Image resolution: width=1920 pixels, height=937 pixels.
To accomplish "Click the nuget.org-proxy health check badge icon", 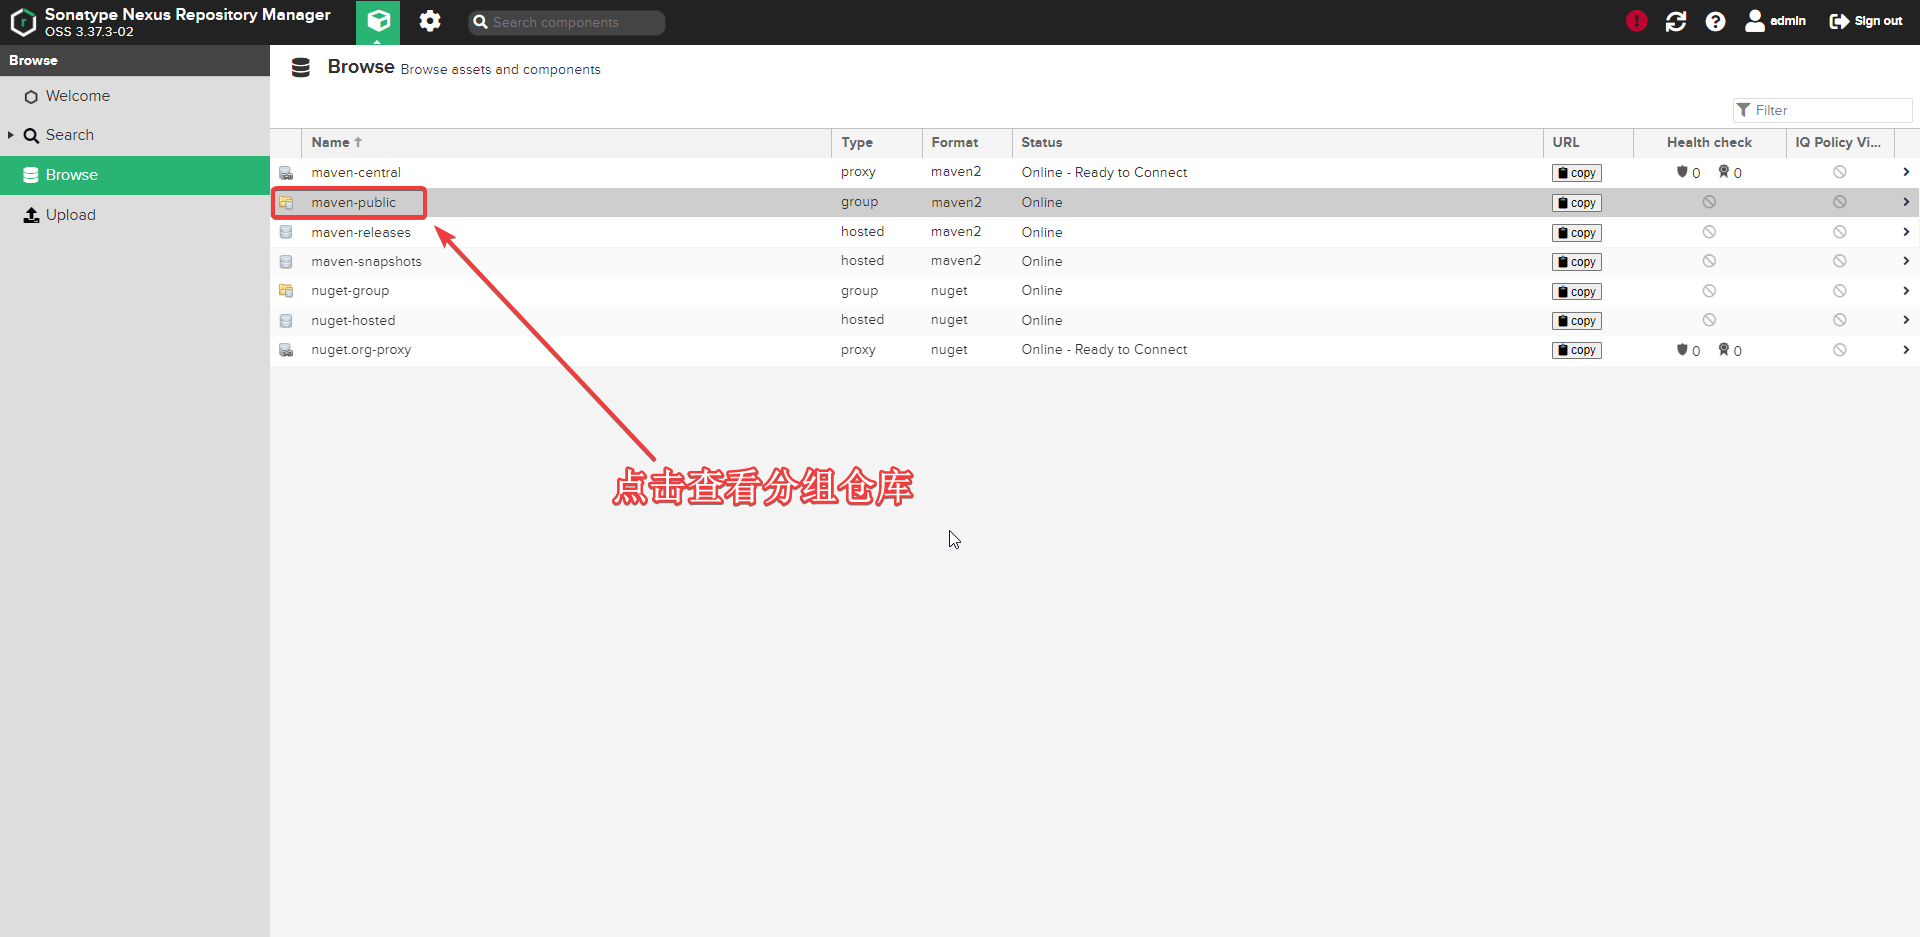I will tap(1724, 350).
